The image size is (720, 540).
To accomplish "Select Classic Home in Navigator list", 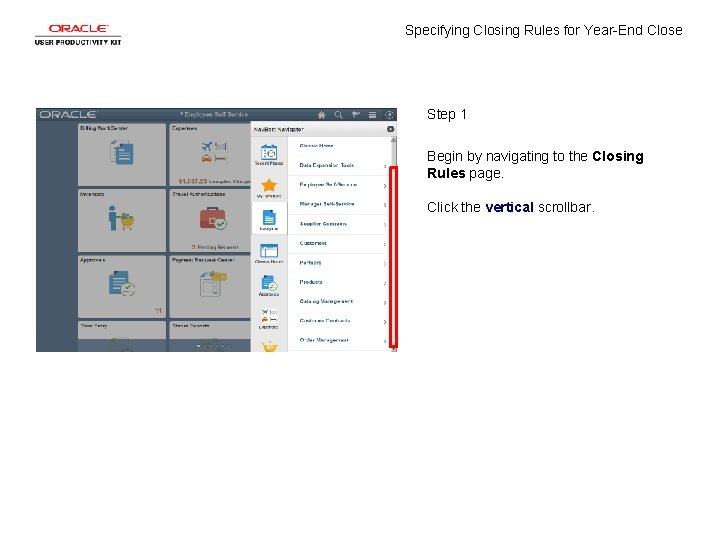I will point(338,146).
